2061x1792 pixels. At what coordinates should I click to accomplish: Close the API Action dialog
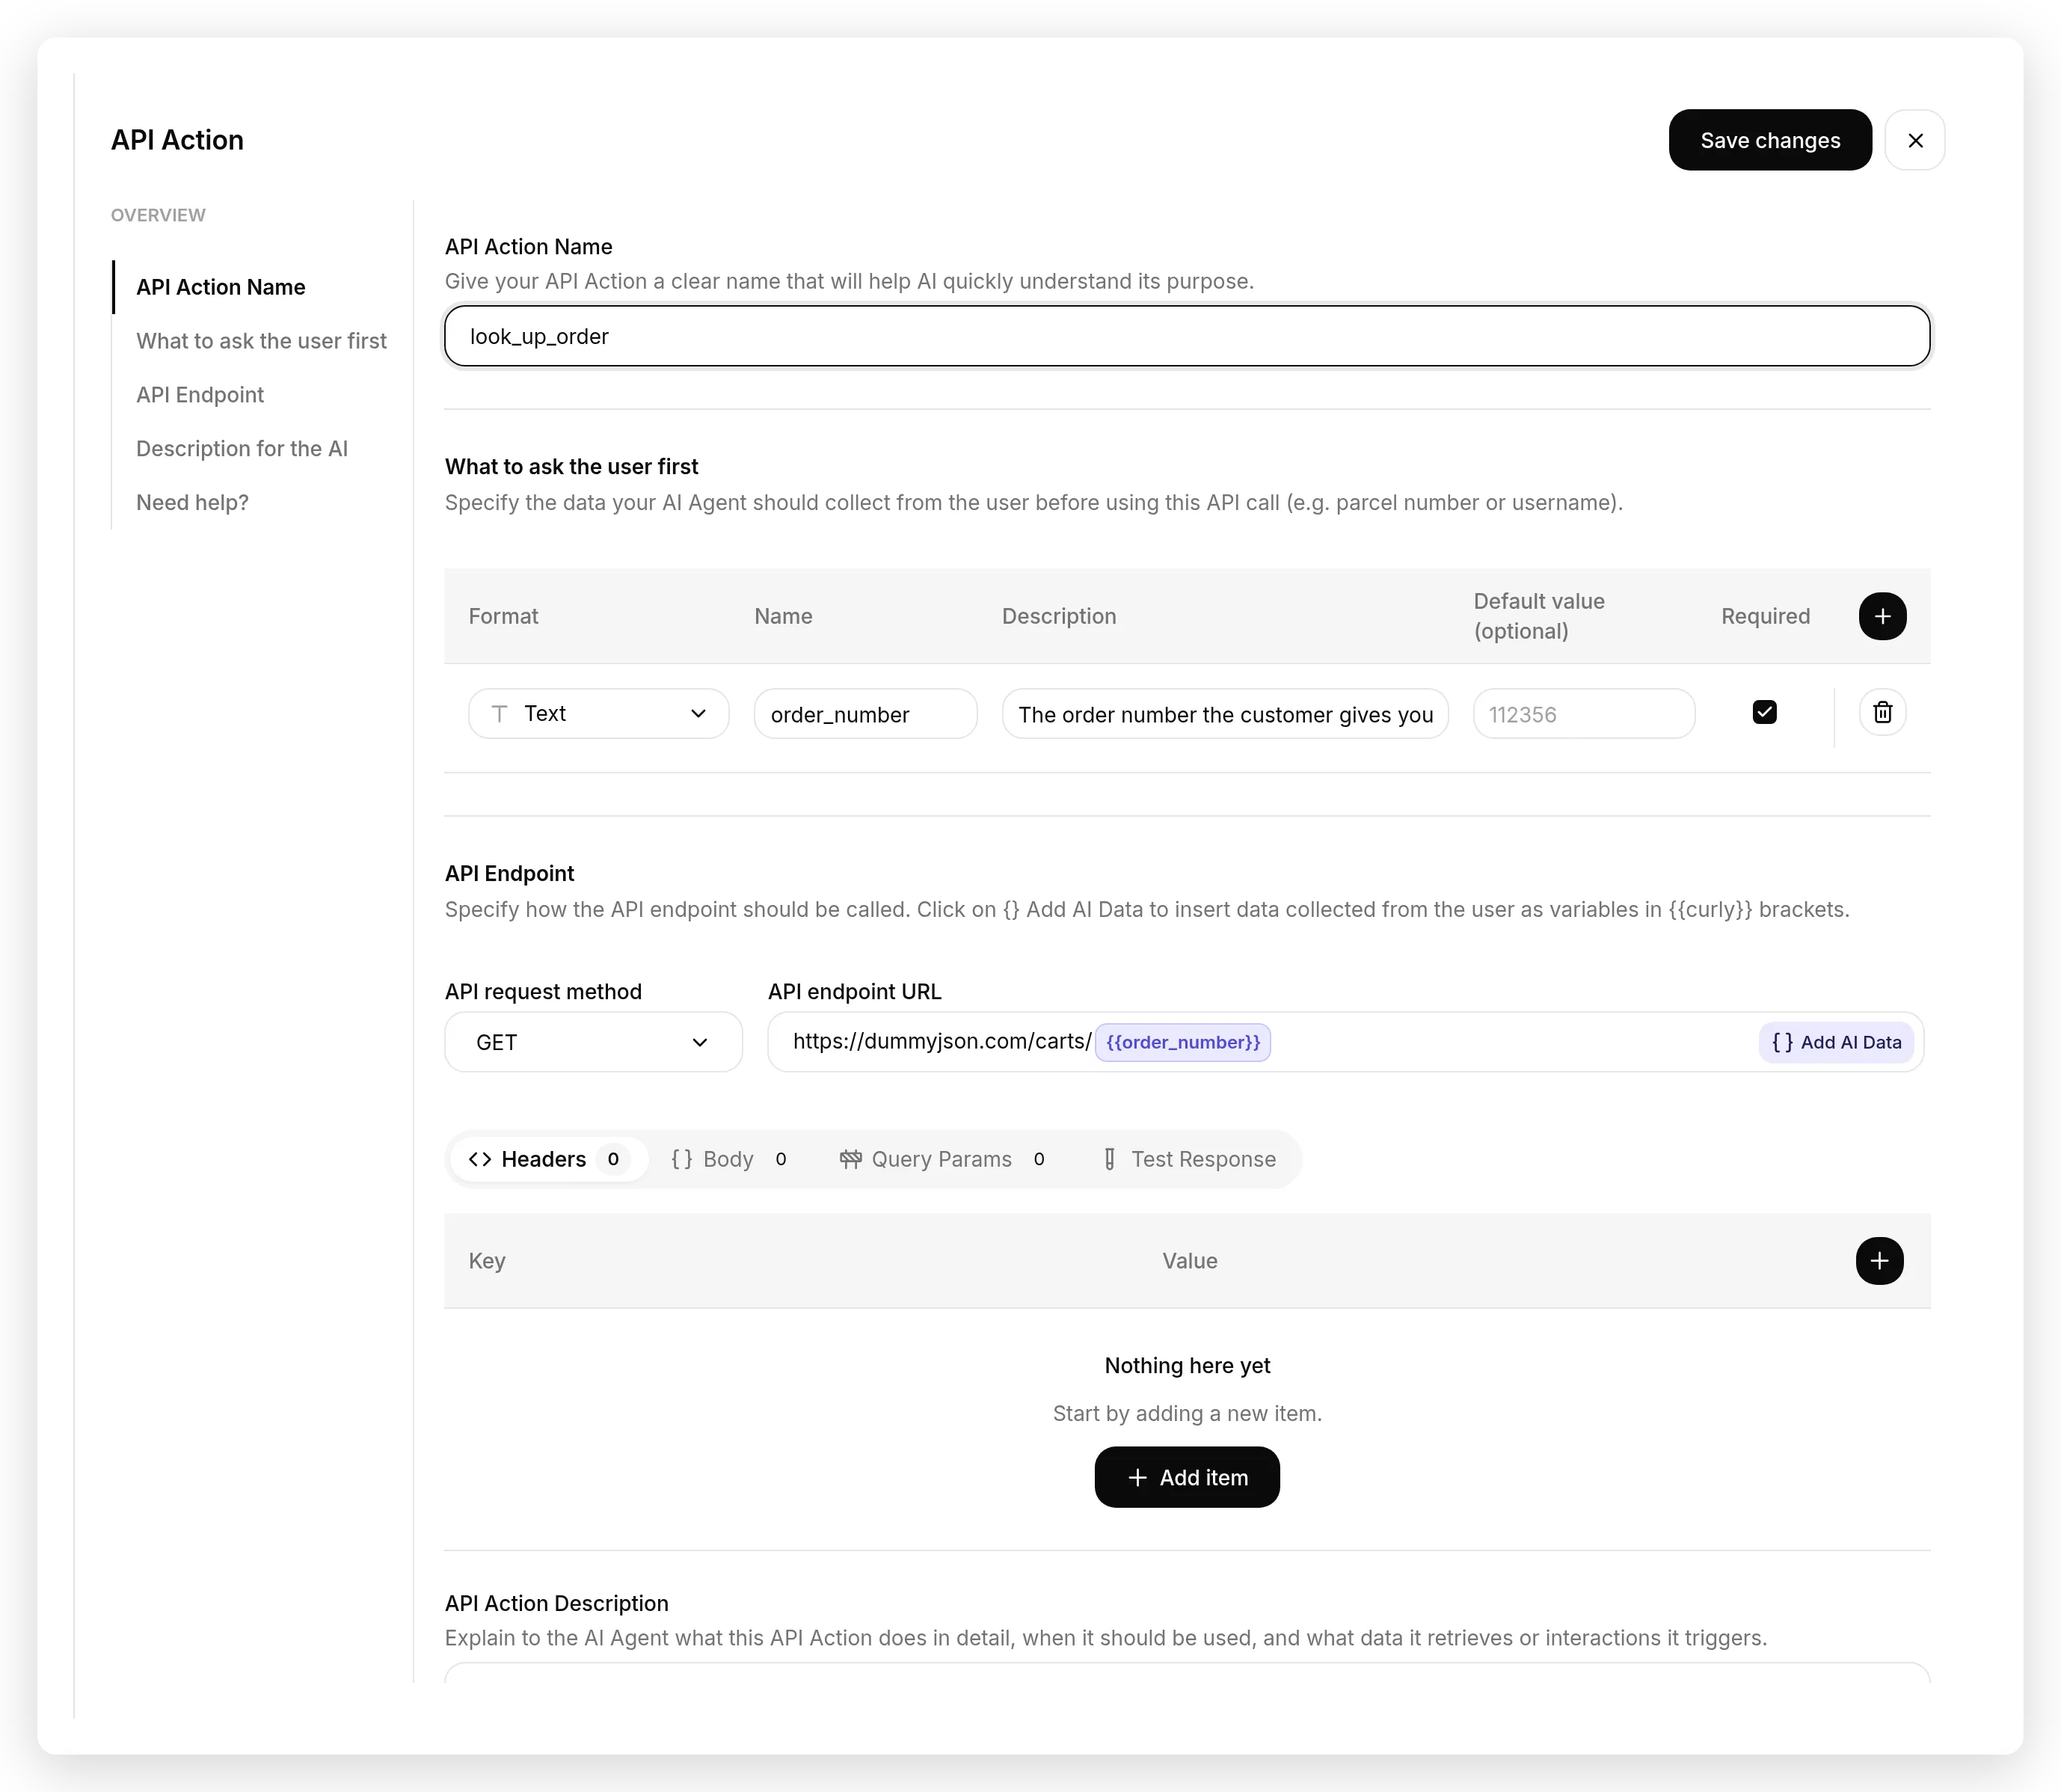click(x=1914, y=140)
